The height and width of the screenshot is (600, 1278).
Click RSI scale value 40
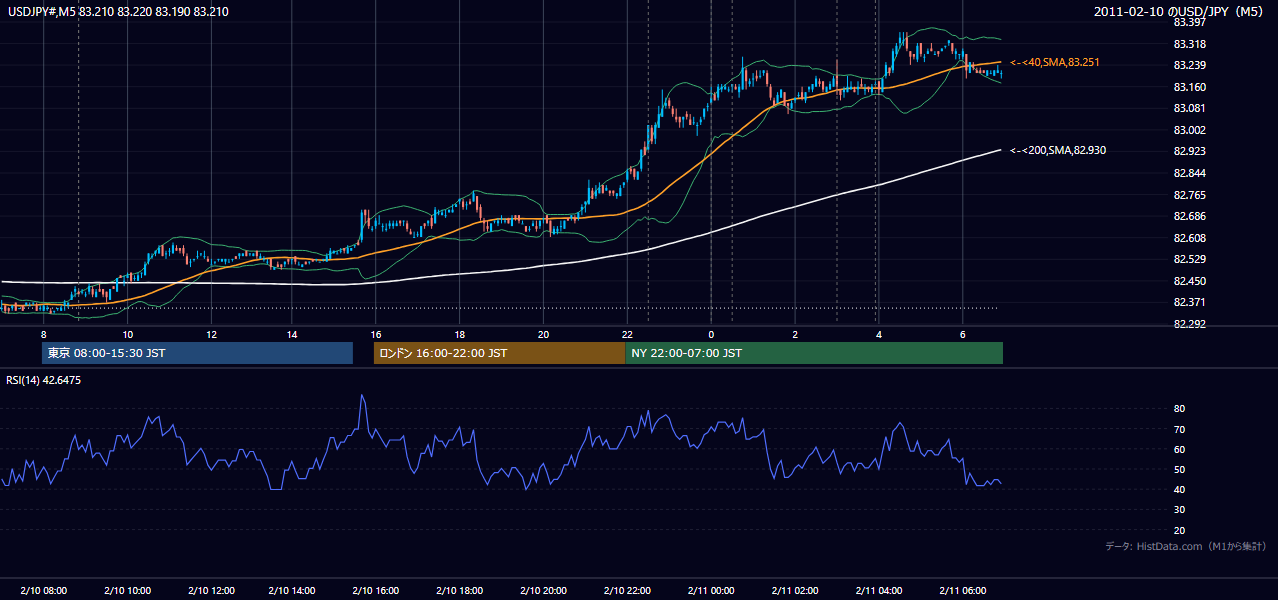pyautogui.click(x=1180, y=489)
